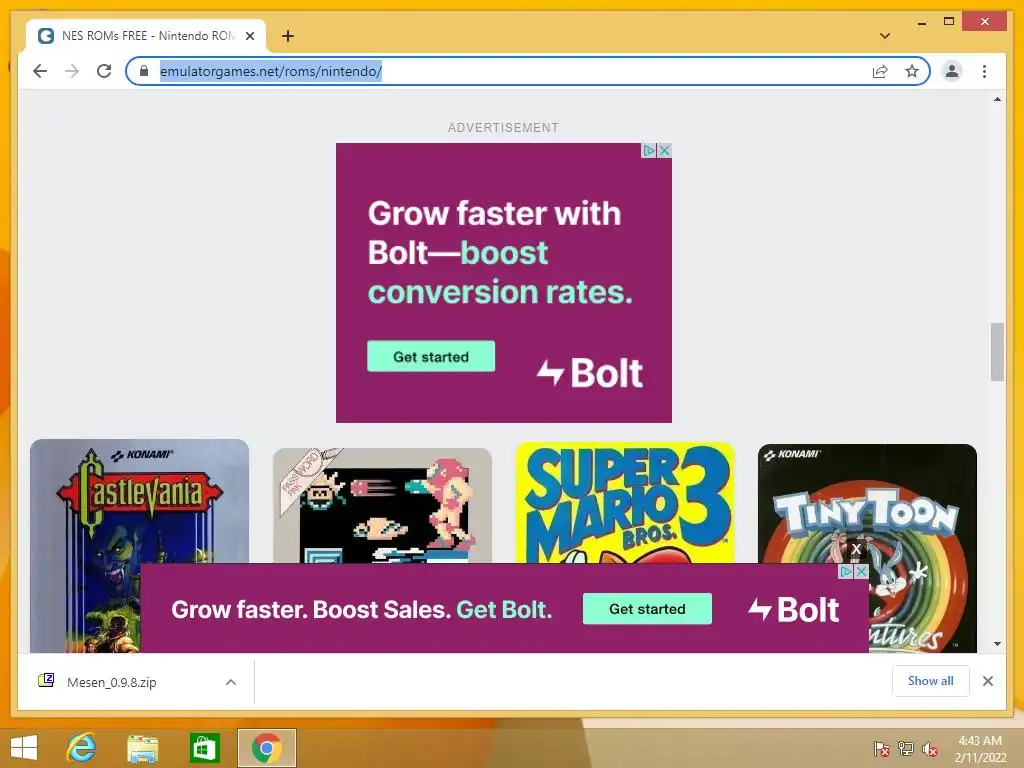Click the Bolt logo in bottom banner
This screenshot has height=768, width=1024.
793,610
